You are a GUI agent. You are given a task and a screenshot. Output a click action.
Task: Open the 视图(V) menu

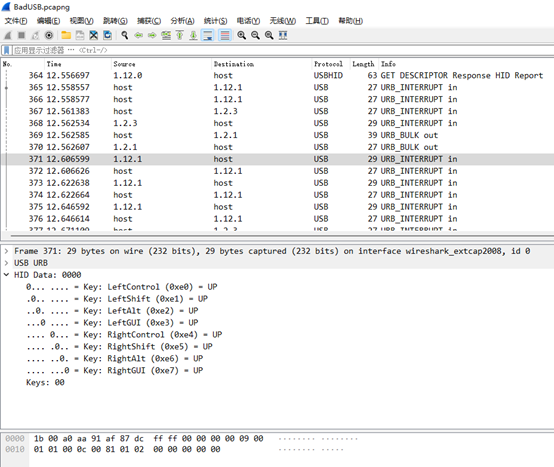point(82,21)
